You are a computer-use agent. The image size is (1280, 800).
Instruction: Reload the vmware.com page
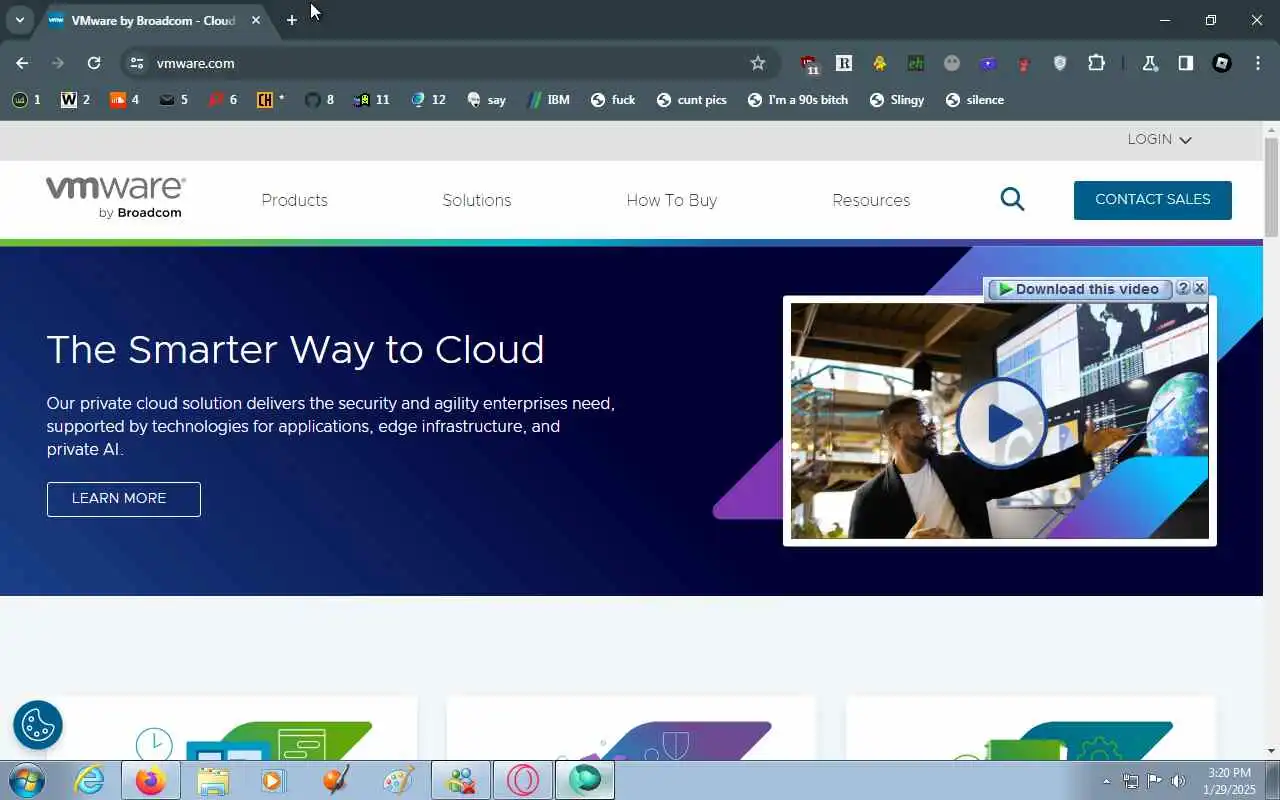pyautogui.click(x=94, y=63)
